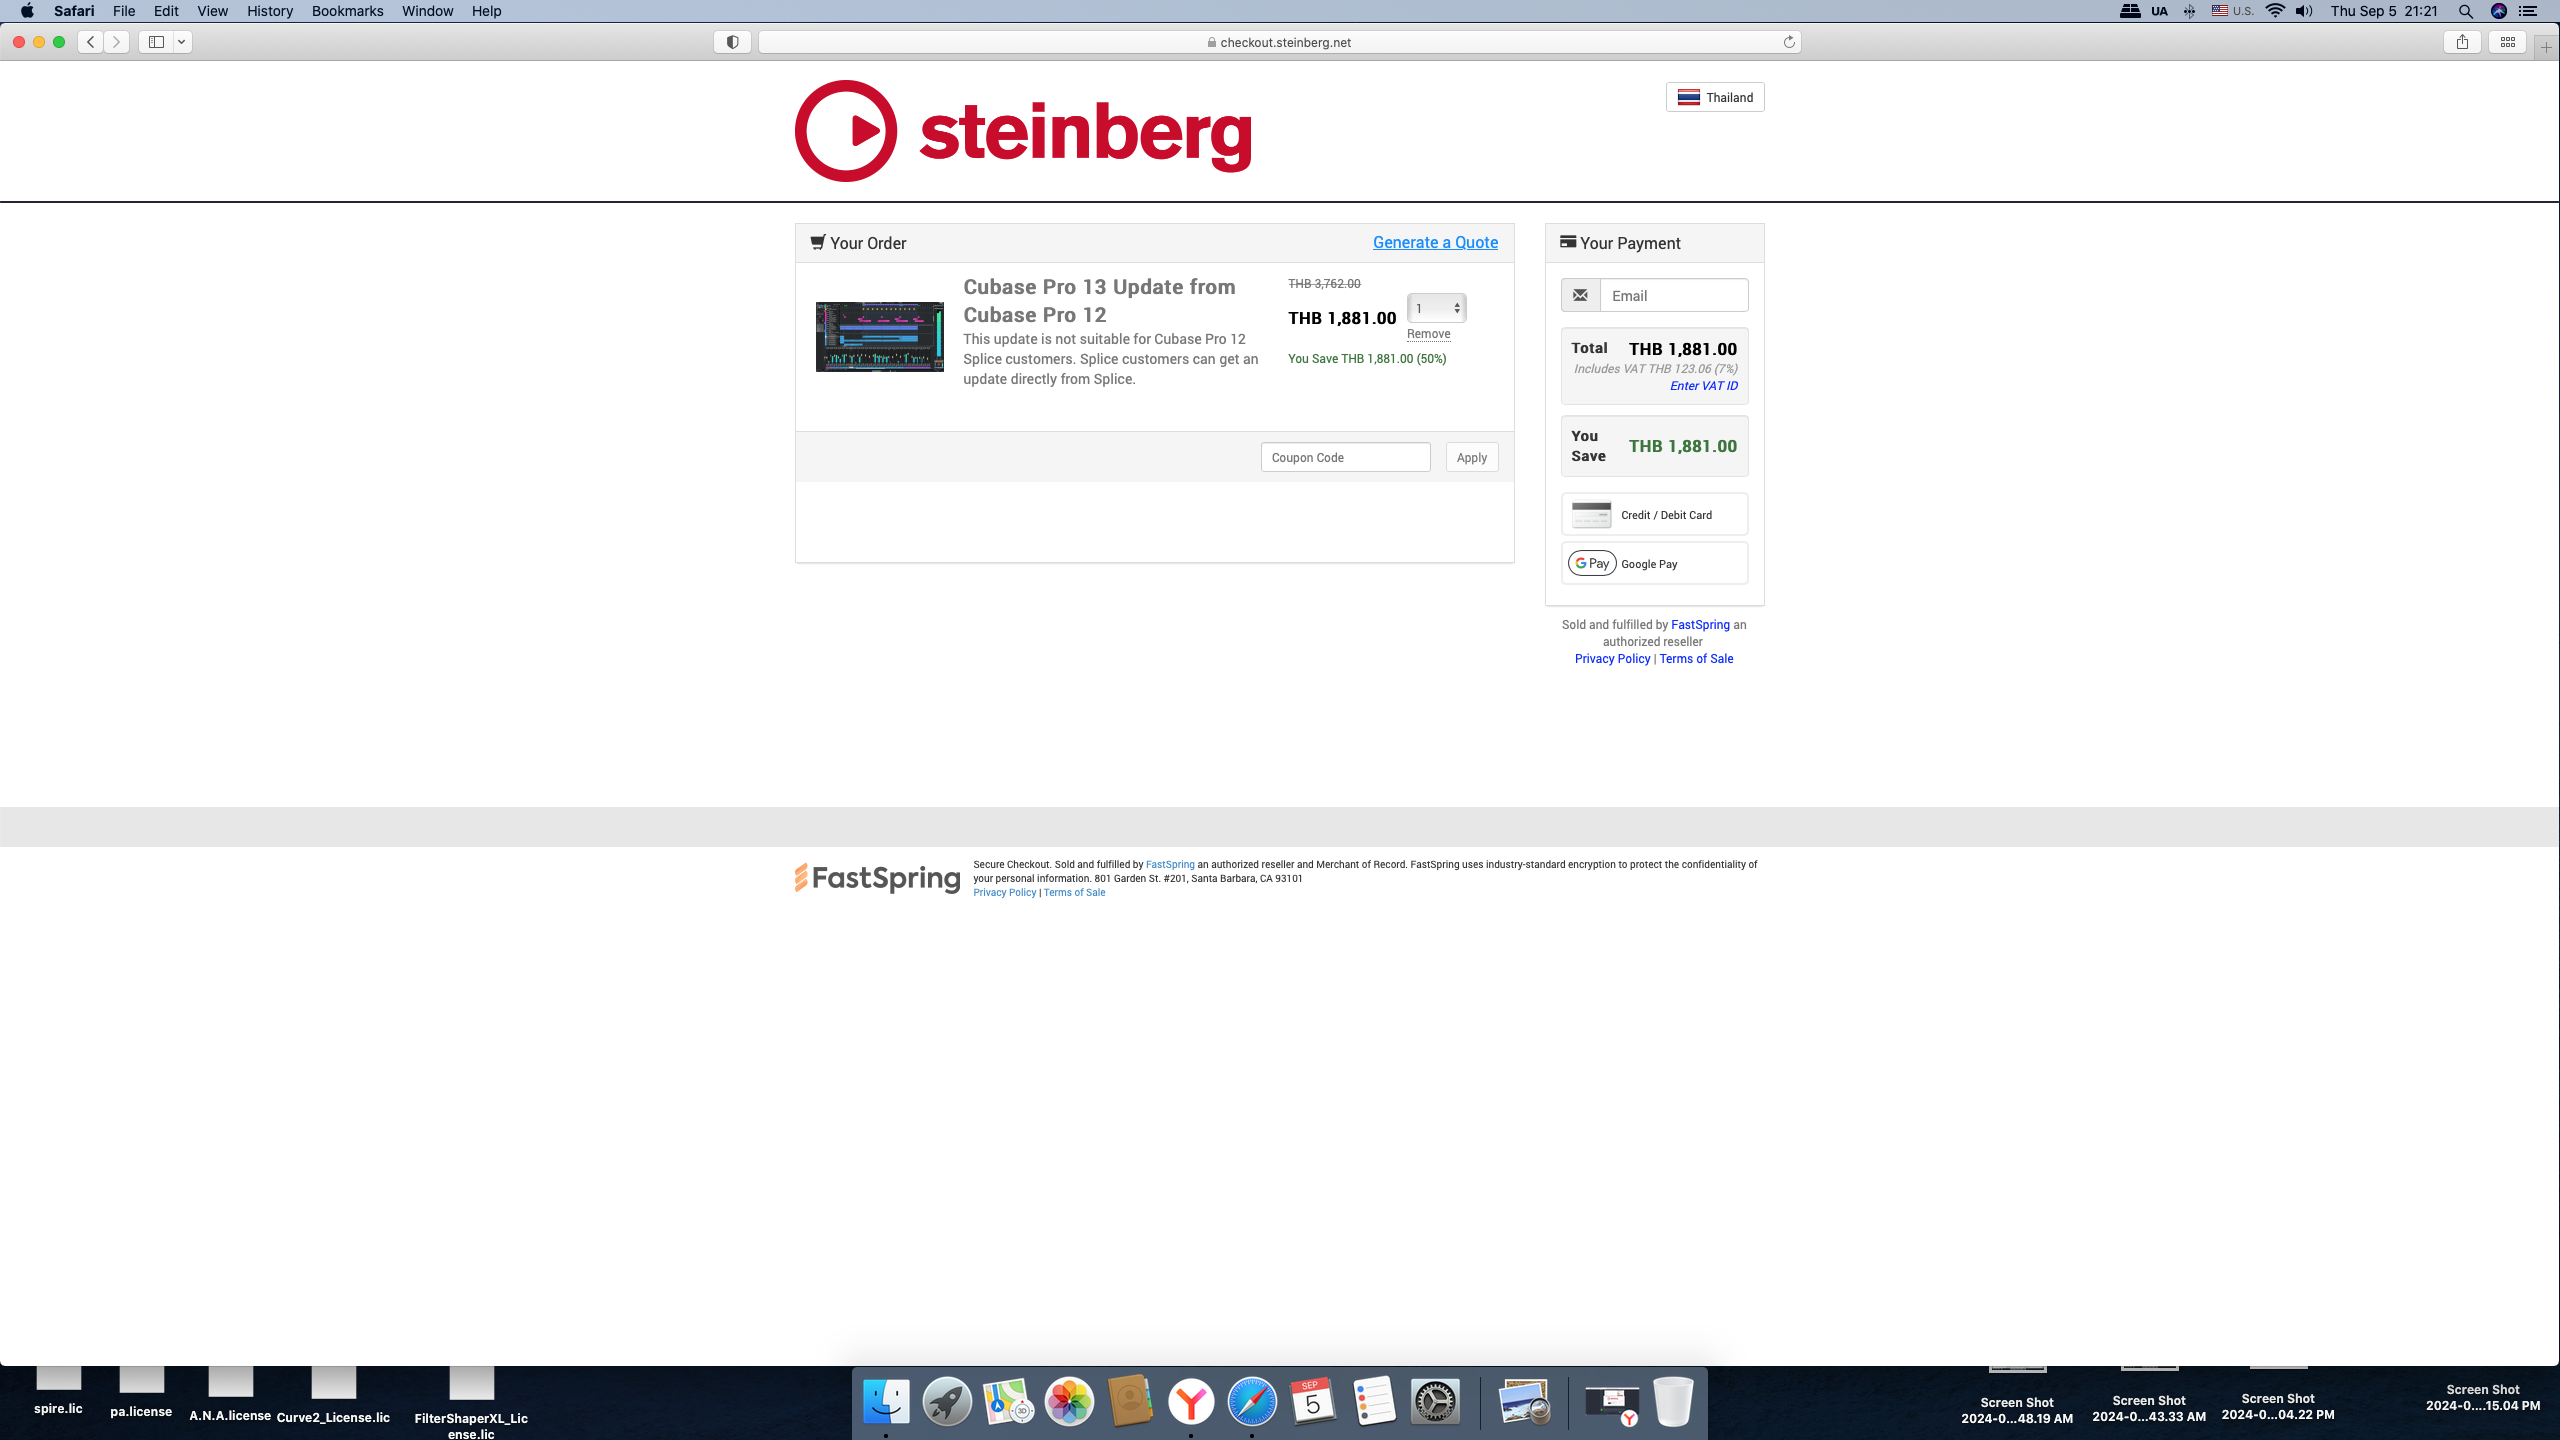
Task: Open the sidebar options chevron
Action: click(x=182, y=42)
